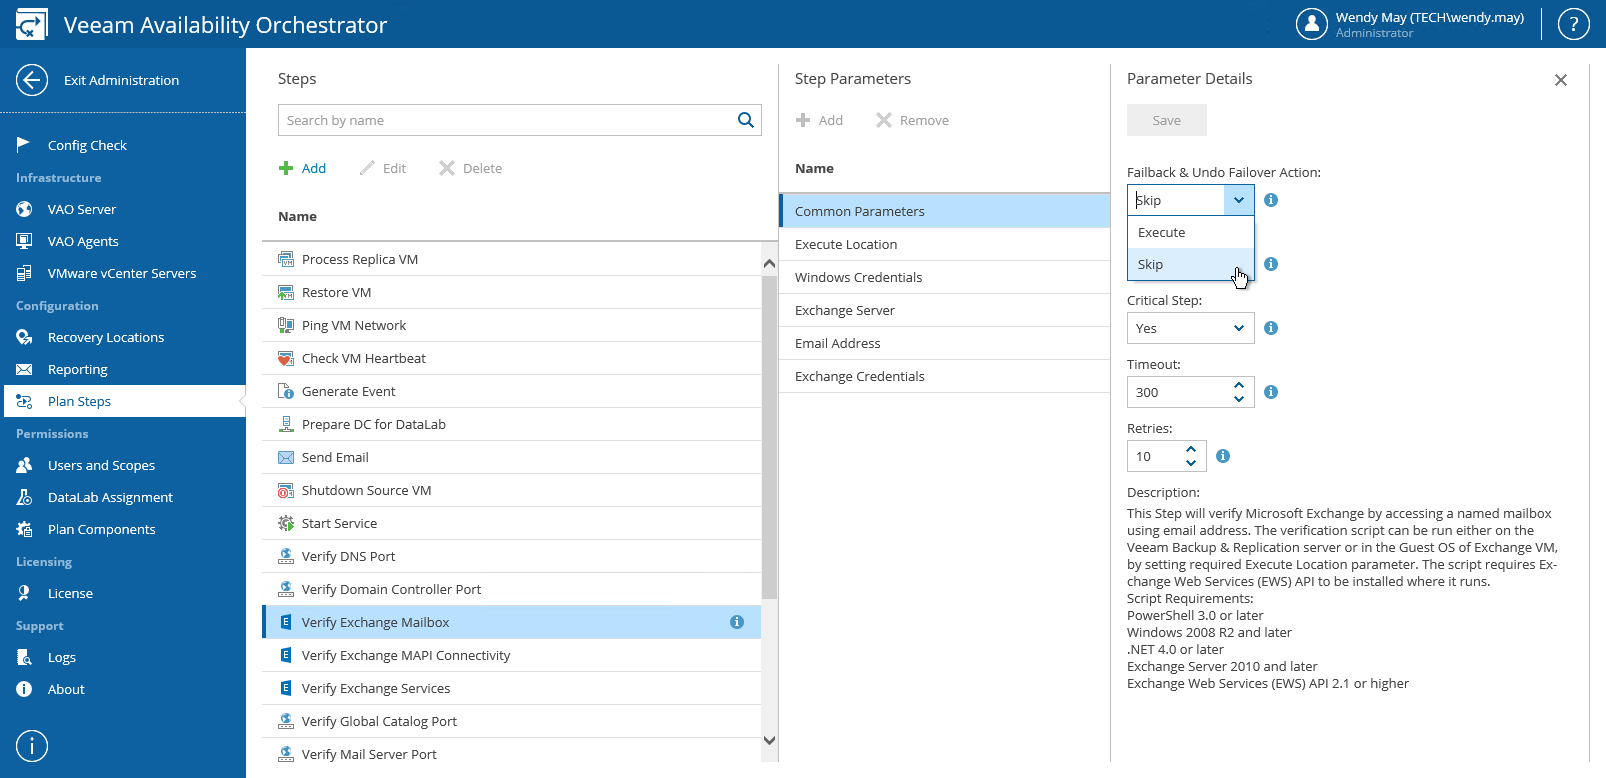Screen dimensions: 1606x778
Task: Select the Prepare DC for DataLab icon
Action: pyautogui.click(x=286, y=424)
